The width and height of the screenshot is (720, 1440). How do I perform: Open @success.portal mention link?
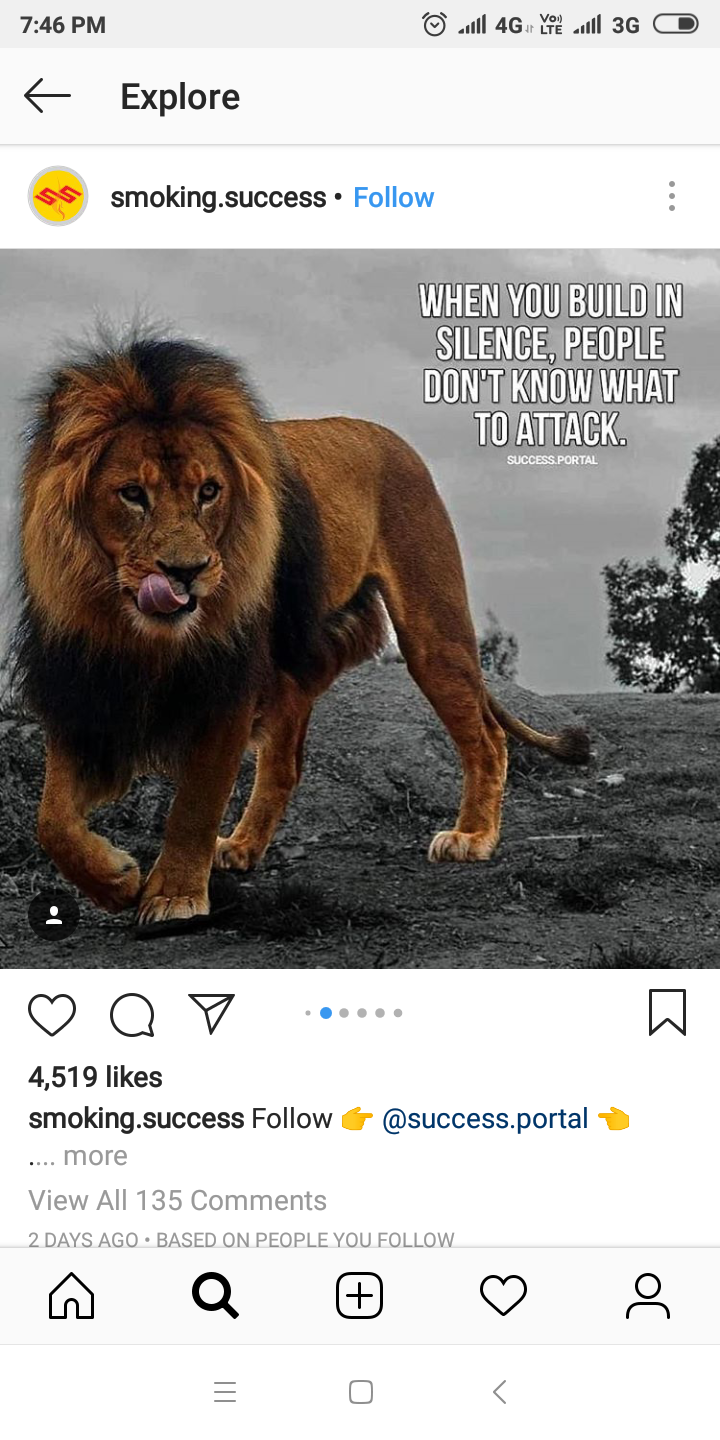485,1118
